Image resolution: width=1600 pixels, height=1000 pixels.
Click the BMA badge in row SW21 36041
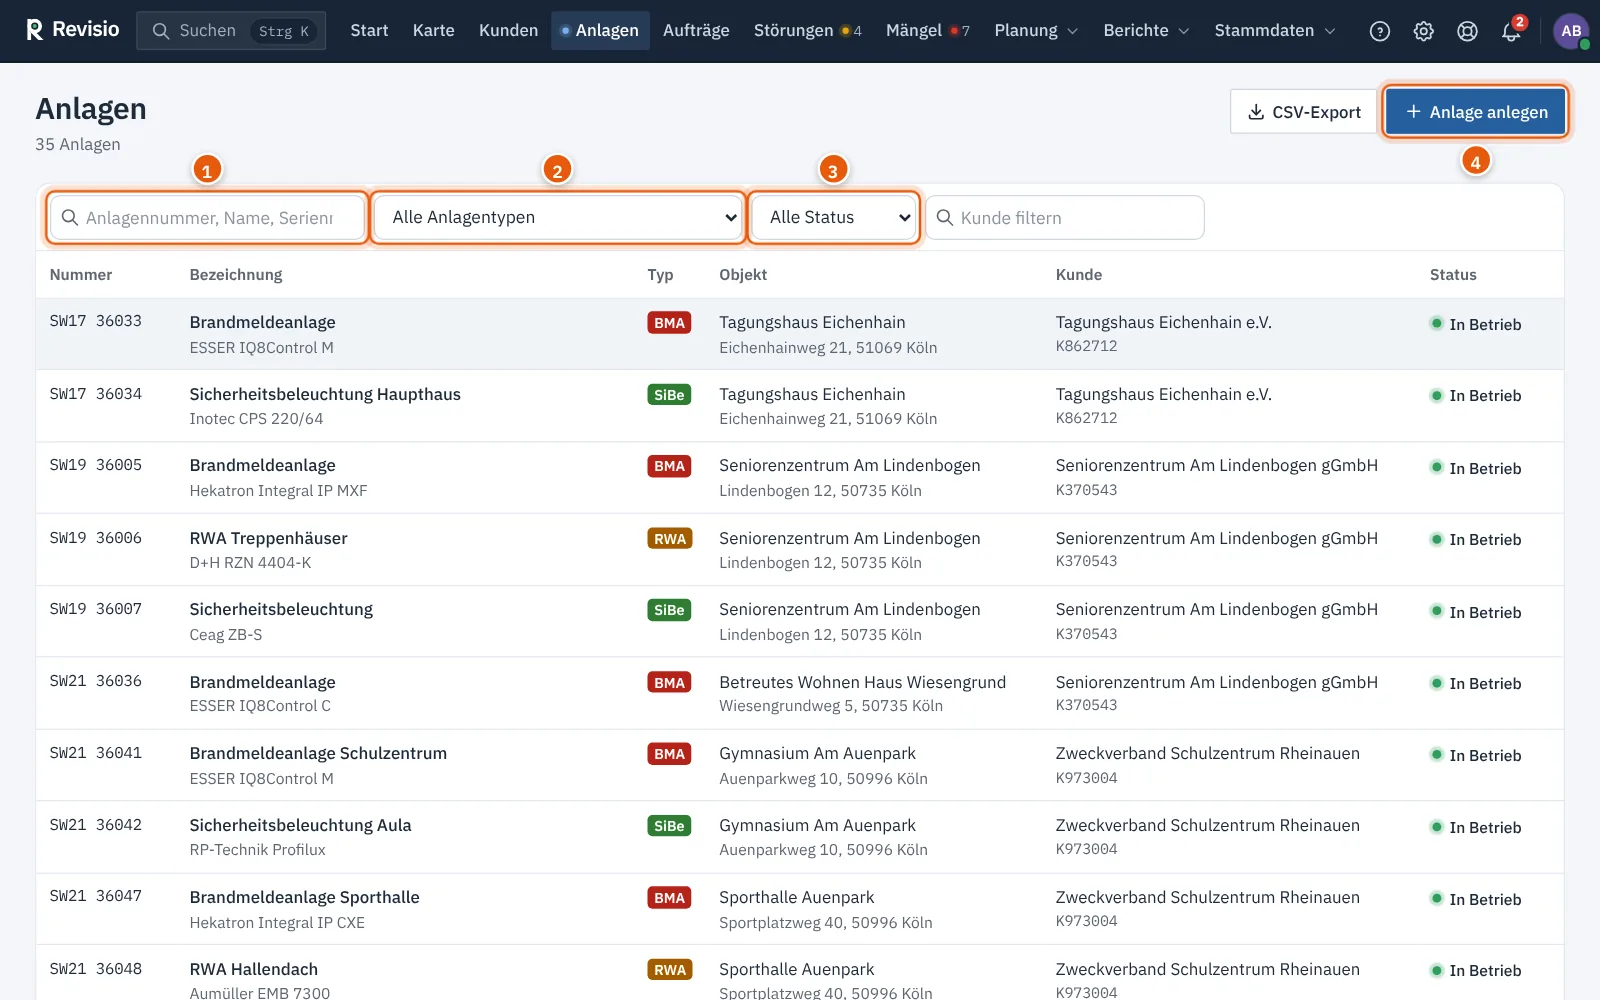(669, 754)
